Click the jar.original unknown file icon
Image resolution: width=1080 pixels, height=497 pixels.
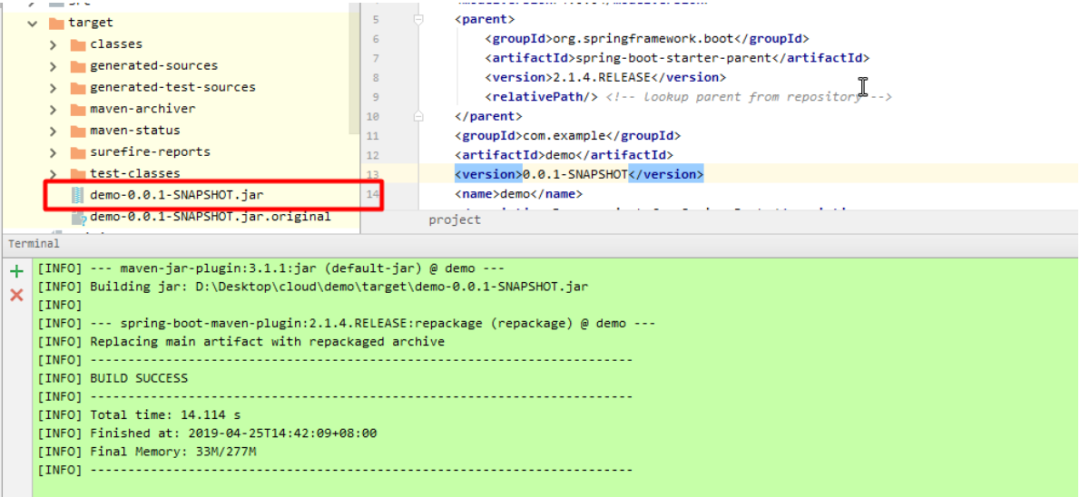(x=79, y=218)
